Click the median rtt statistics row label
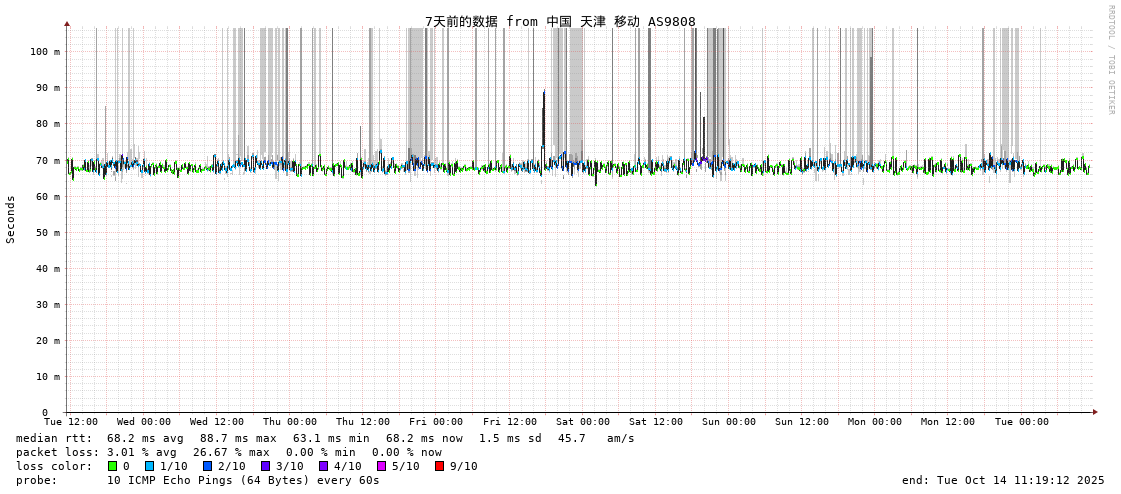This screenshot has height=494, width=1121. pos(54,438)
